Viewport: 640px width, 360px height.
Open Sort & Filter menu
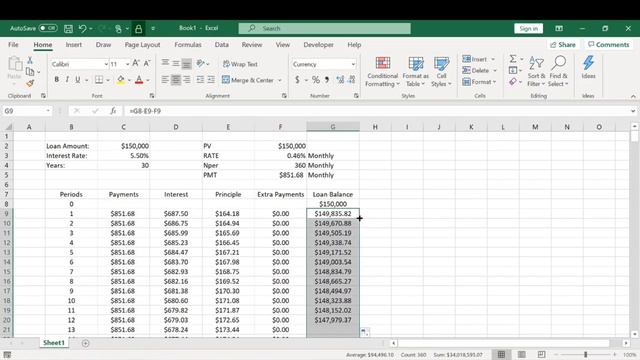click(x=536, y=72)
